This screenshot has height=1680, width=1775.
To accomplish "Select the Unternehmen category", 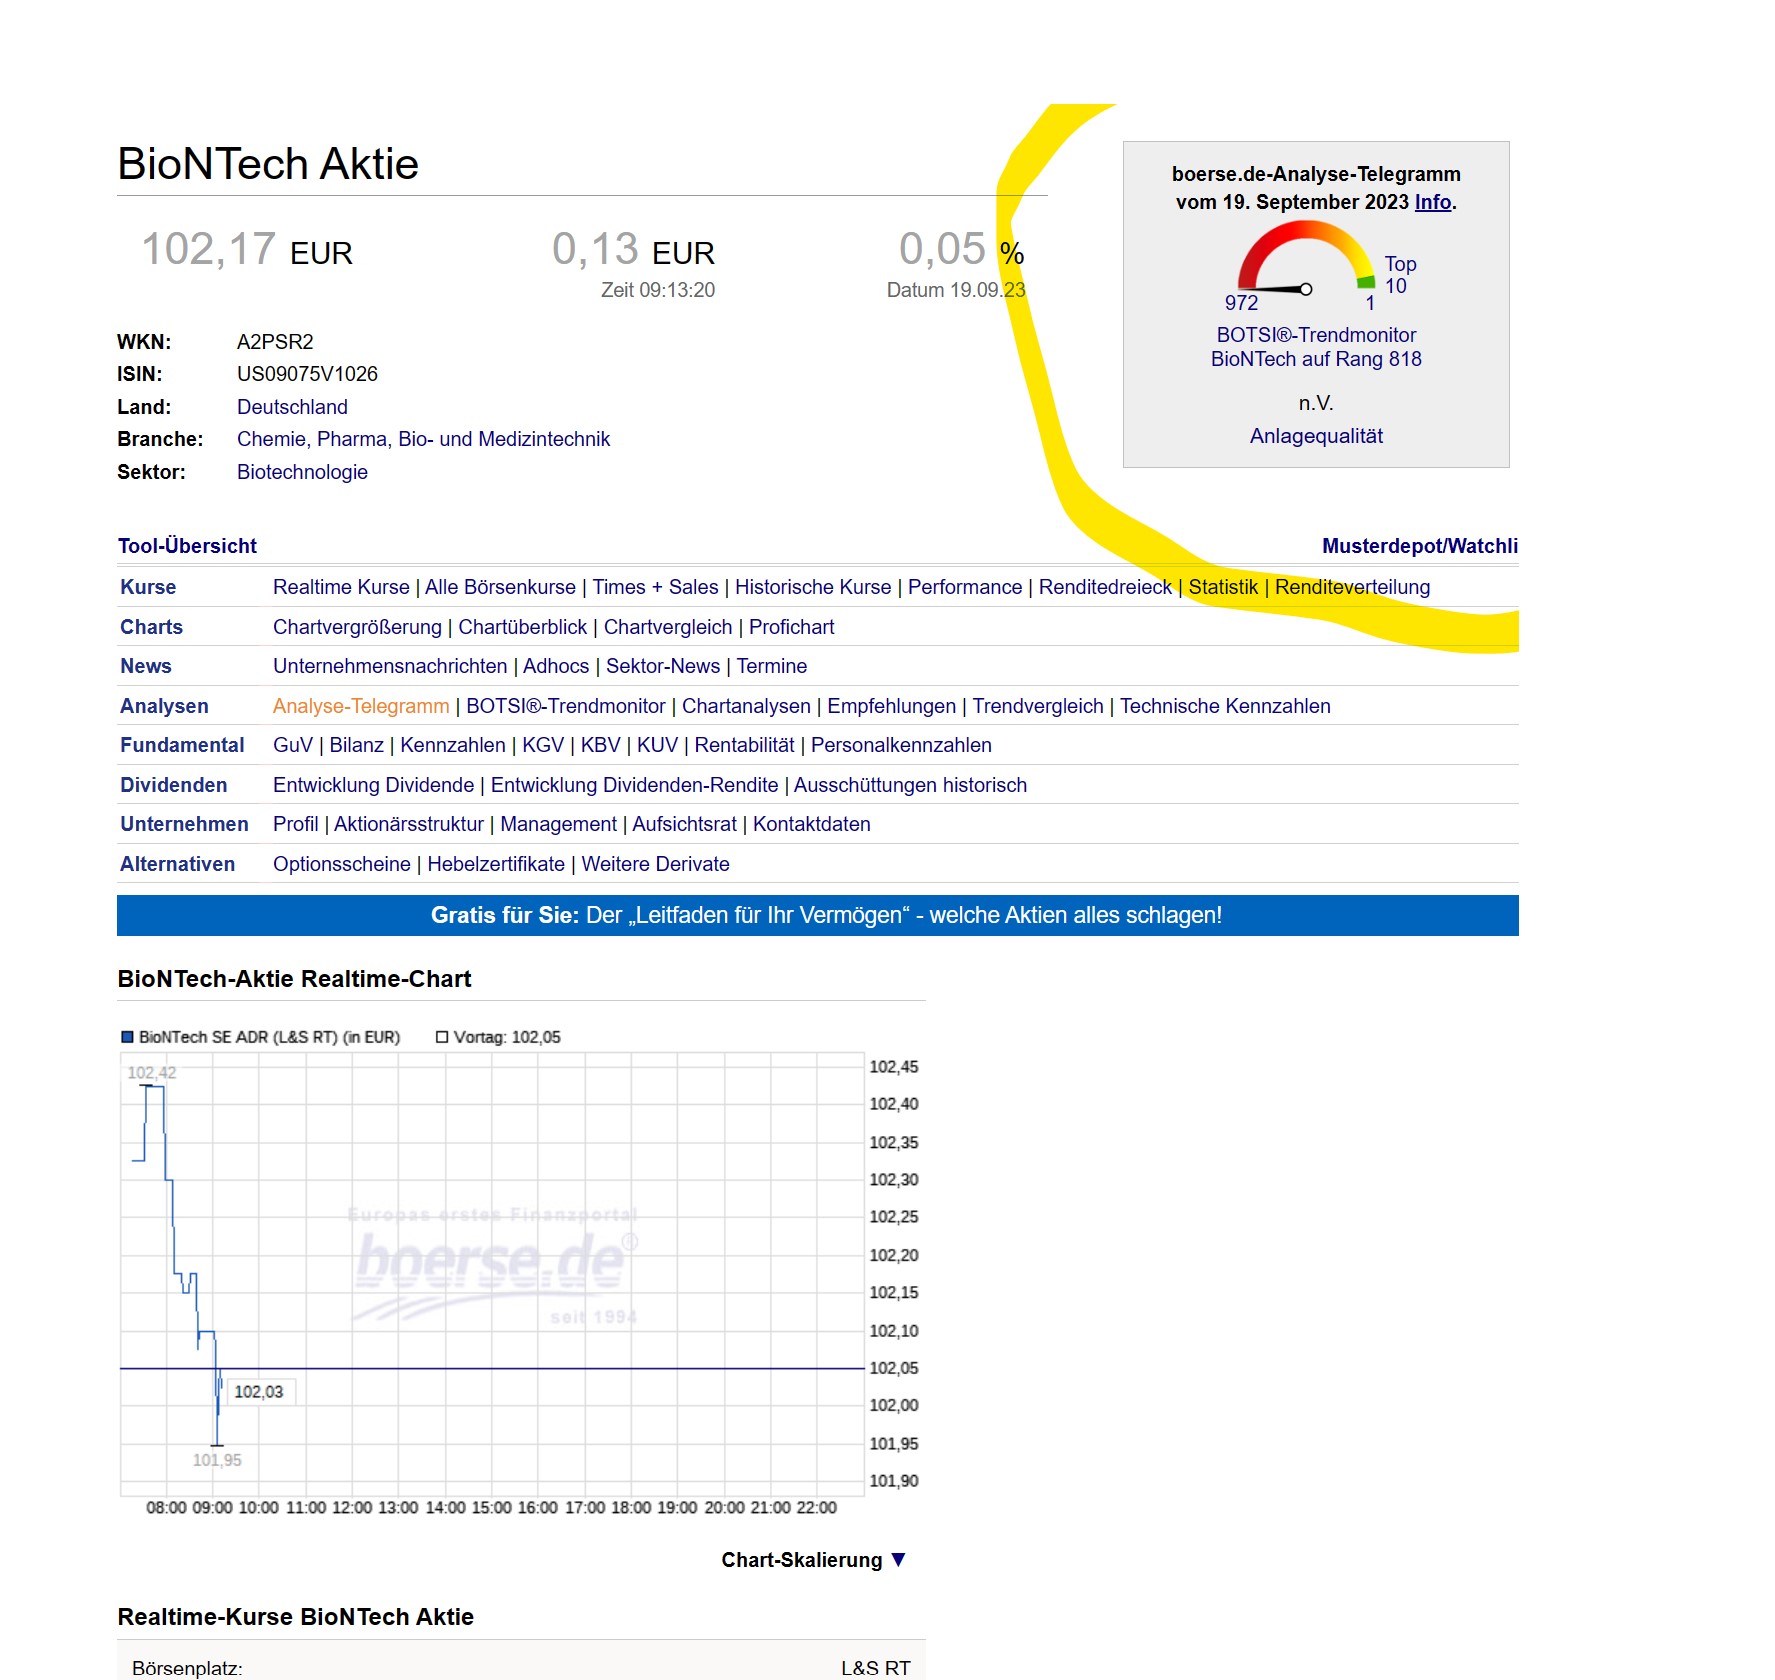I will pyautogui.click(x=184, y=824).
